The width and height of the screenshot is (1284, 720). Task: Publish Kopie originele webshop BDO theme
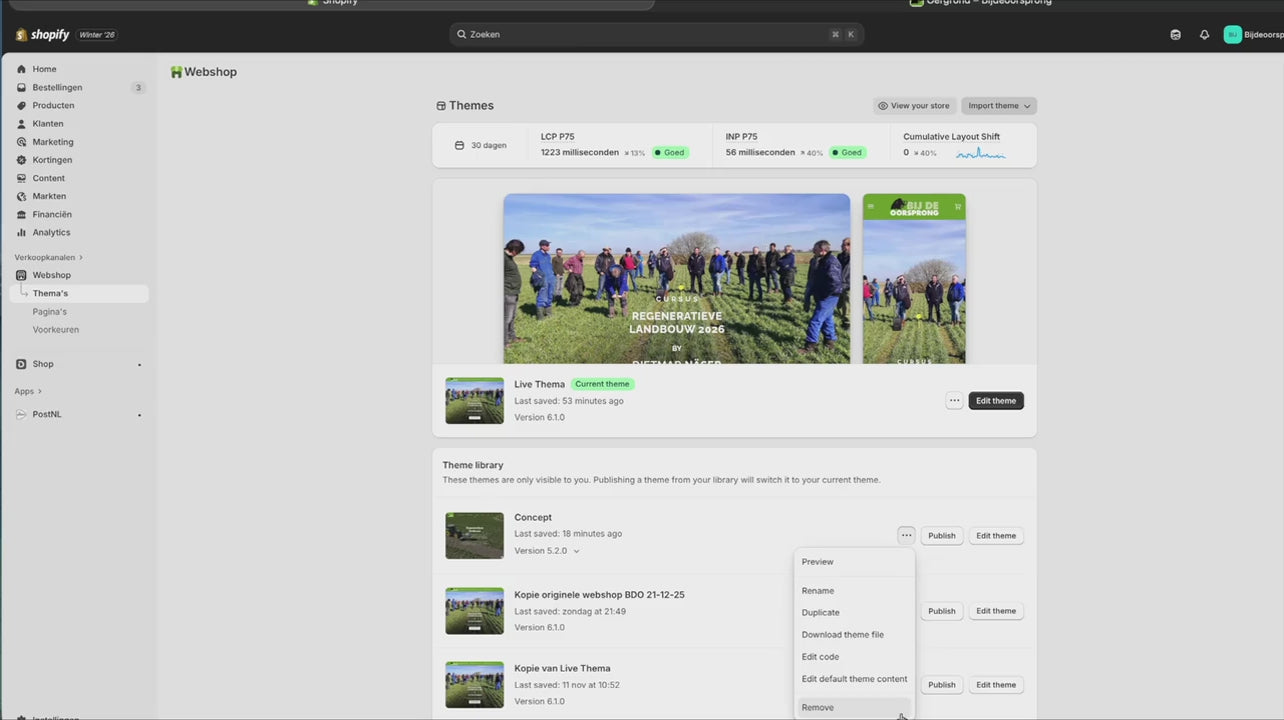pyautogui.click(x=942, y=611)
